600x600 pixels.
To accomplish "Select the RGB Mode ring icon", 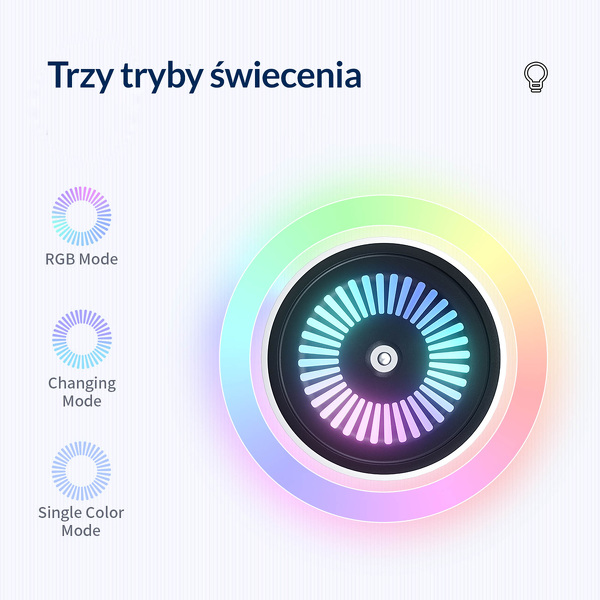I will [81, 215].
